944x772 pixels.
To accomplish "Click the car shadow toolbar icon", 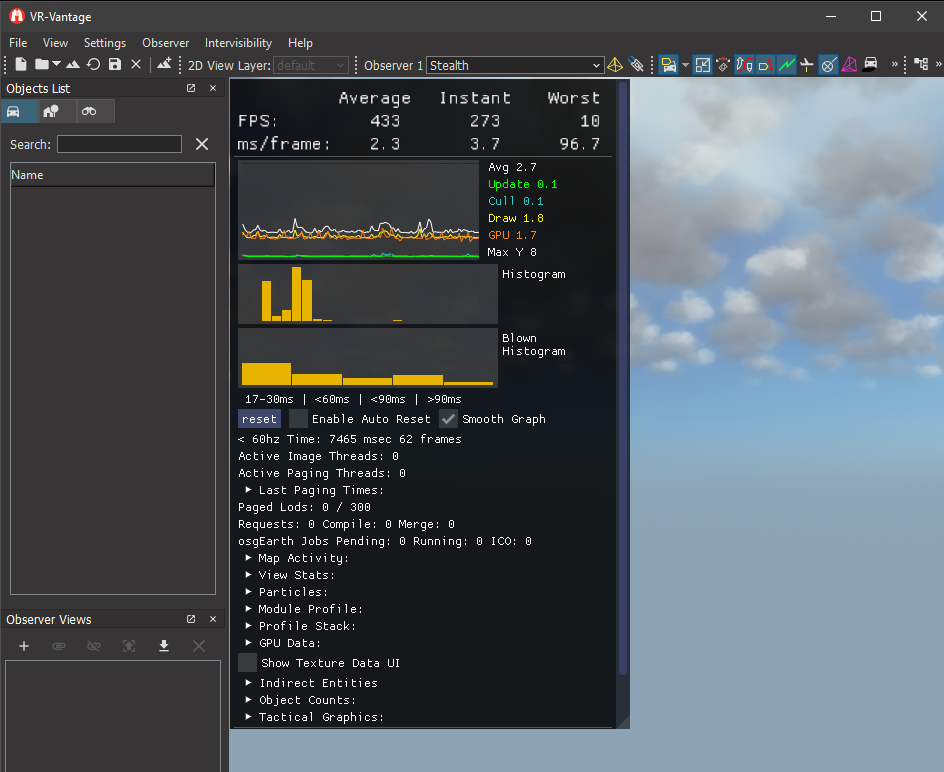I will click(x=870, y=64).
